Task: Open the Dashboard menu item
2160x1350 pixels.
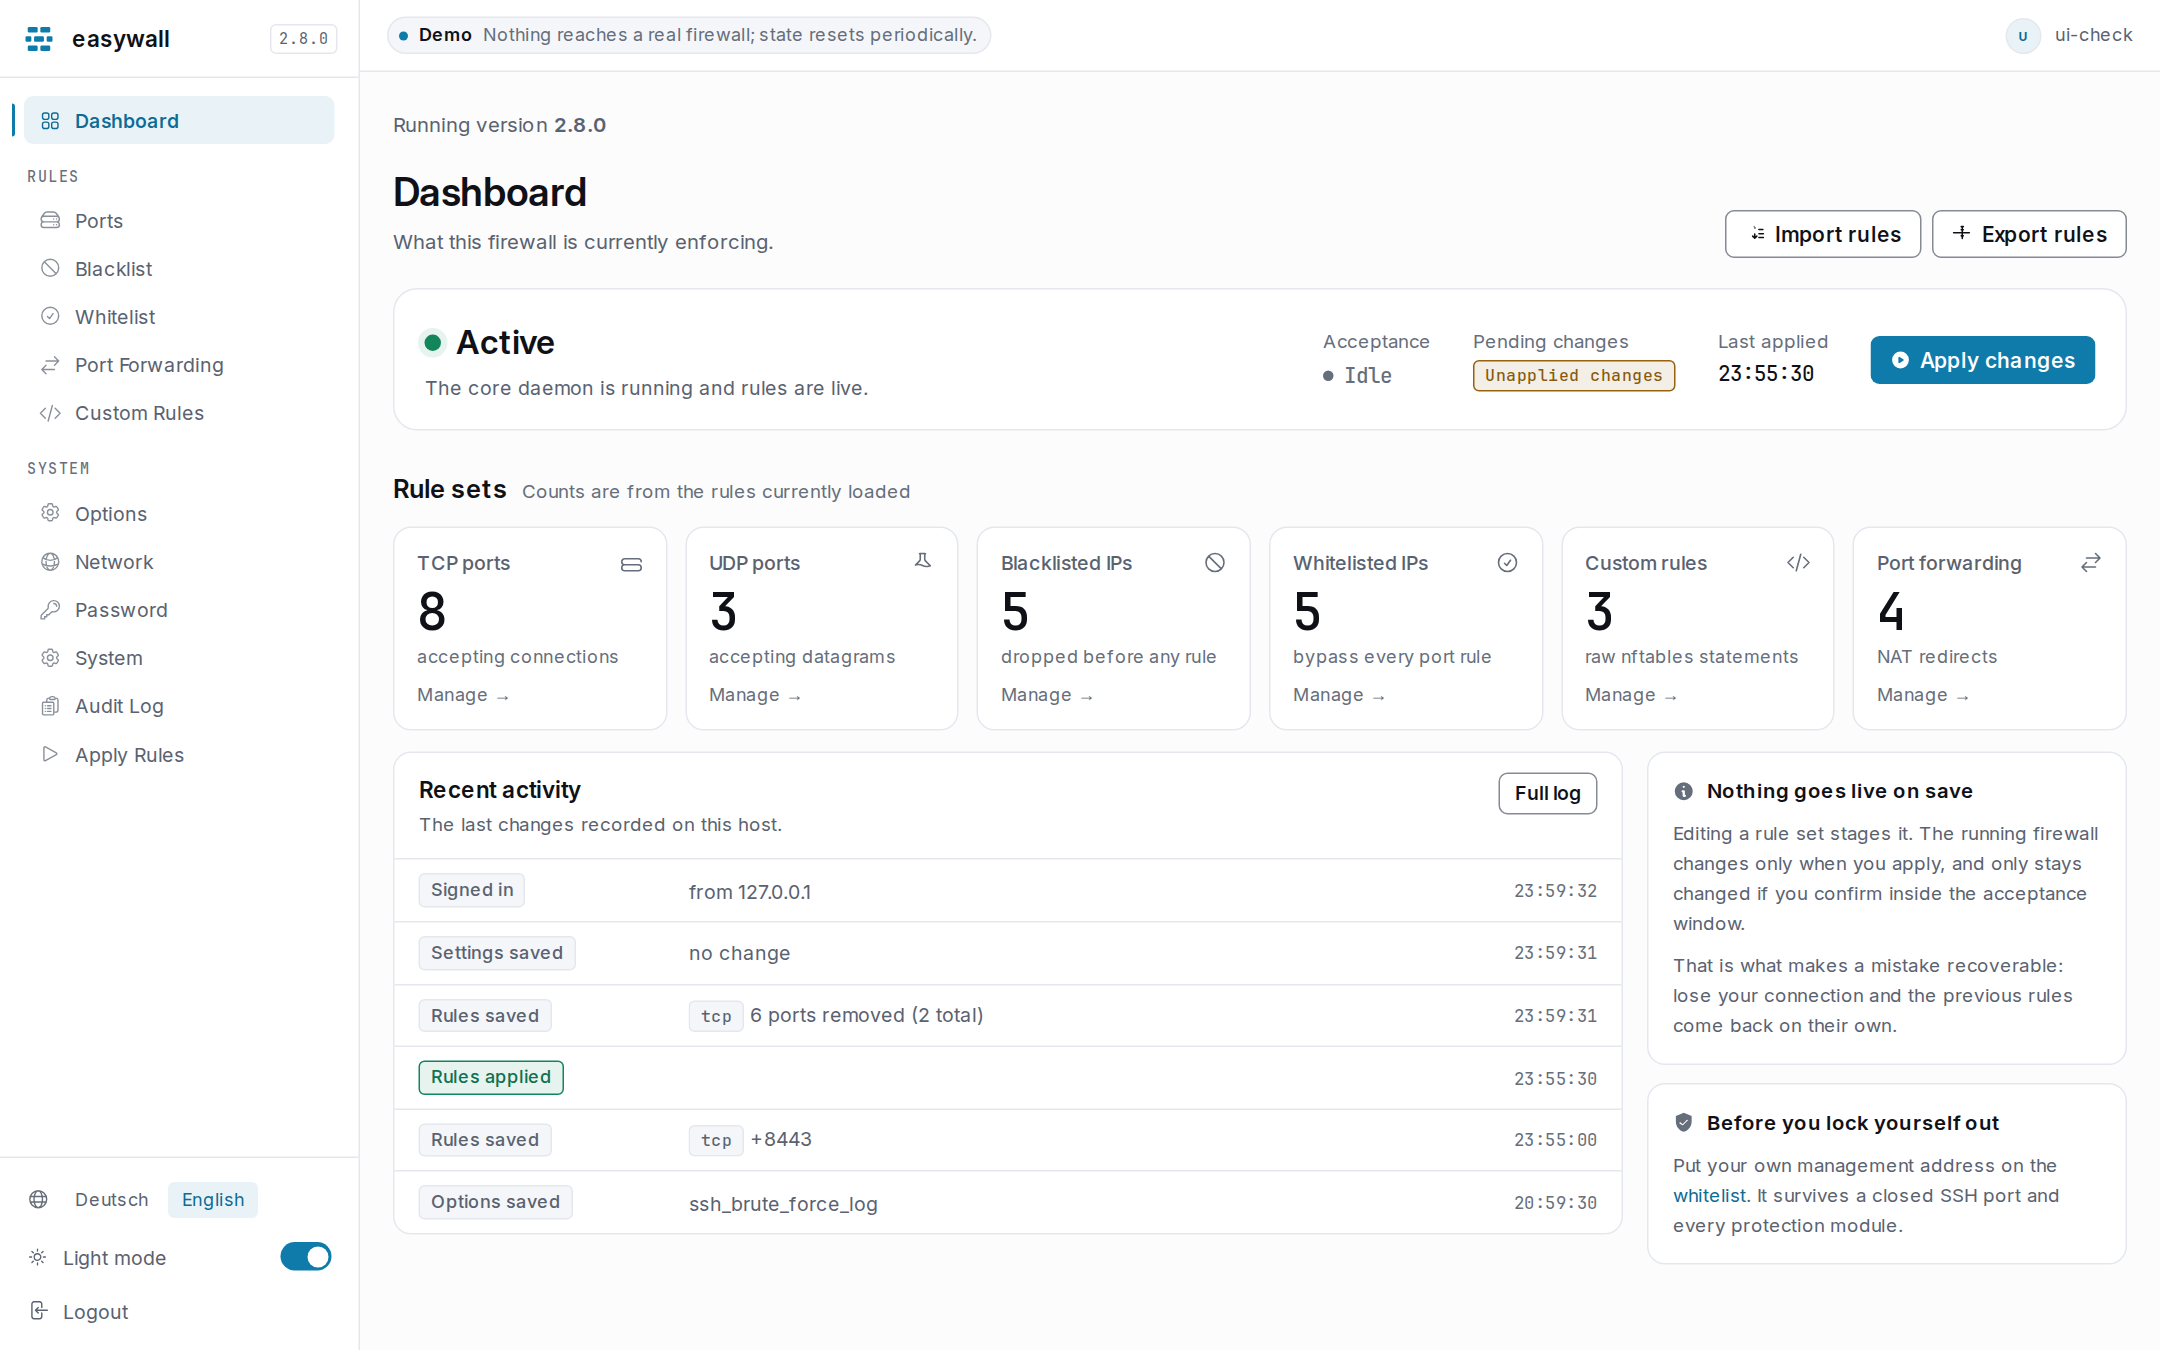Action: [x=179, y=120]
